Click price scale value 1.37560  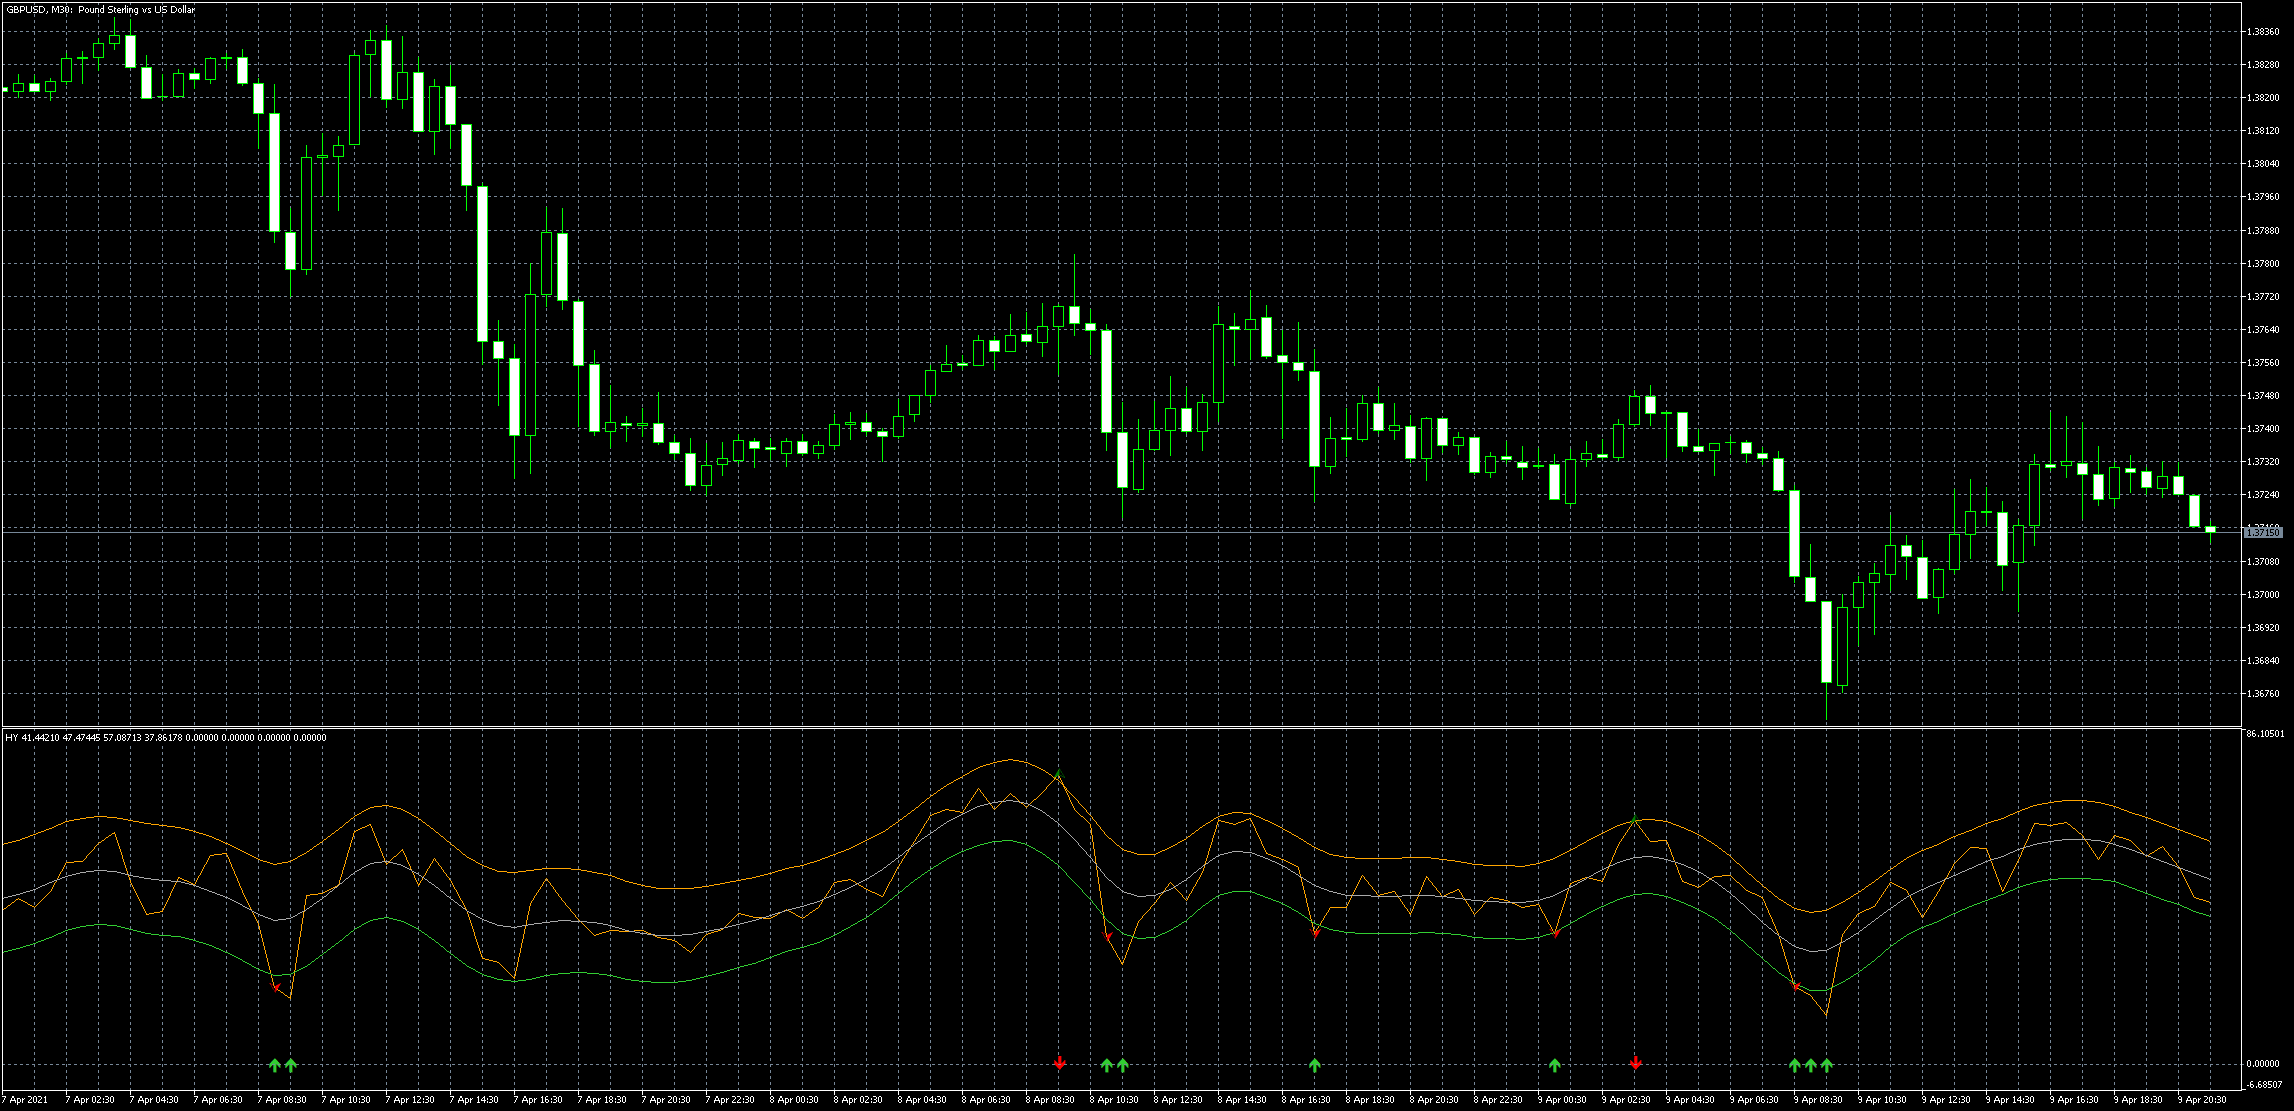(x=2263, y=363)
